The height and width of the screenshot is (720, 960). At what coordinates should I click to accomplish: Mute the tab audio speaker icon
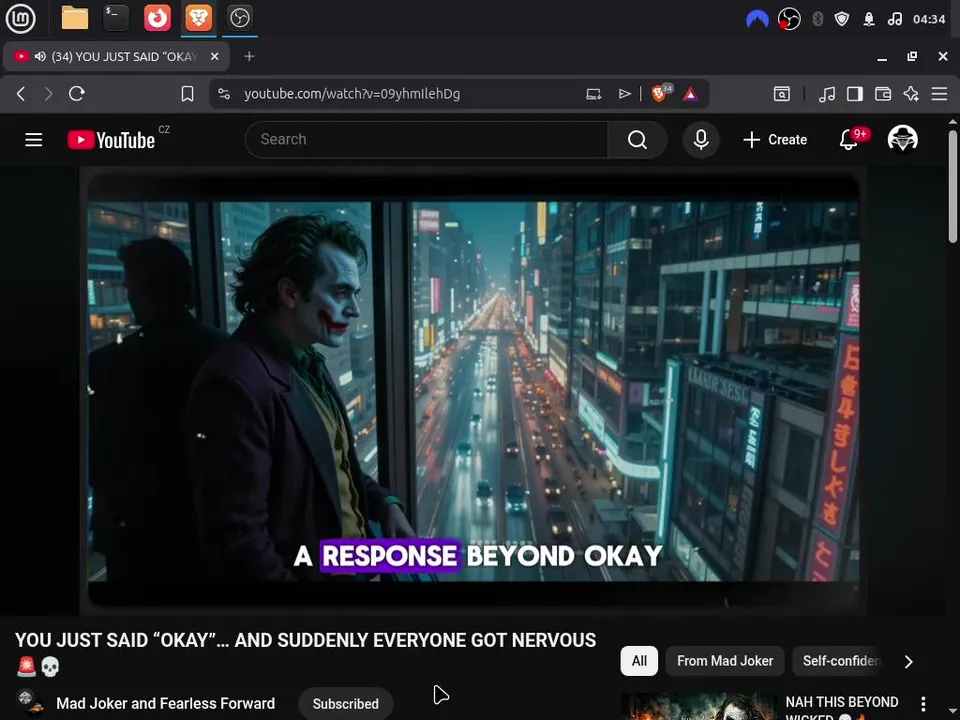(40, 56)
